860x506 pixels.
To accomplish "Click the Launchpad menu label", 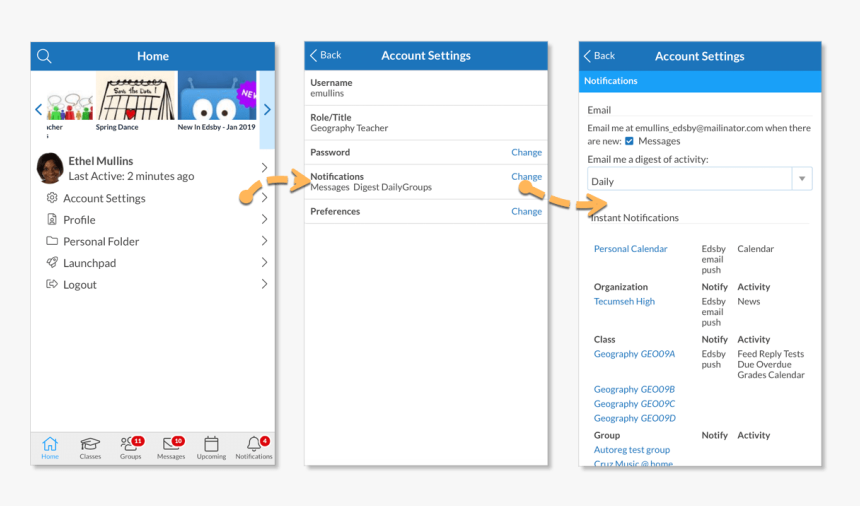I will 89,263.
